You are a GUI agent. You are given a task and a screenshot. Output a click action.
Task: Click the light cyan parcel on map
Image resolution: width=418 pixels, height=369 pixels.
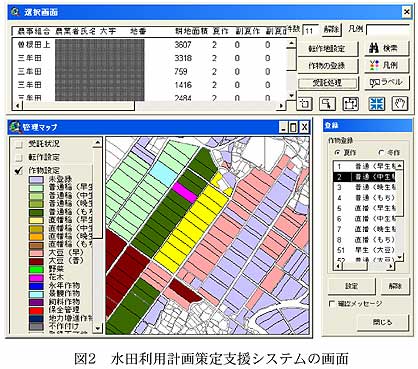(x=163, y=174)
